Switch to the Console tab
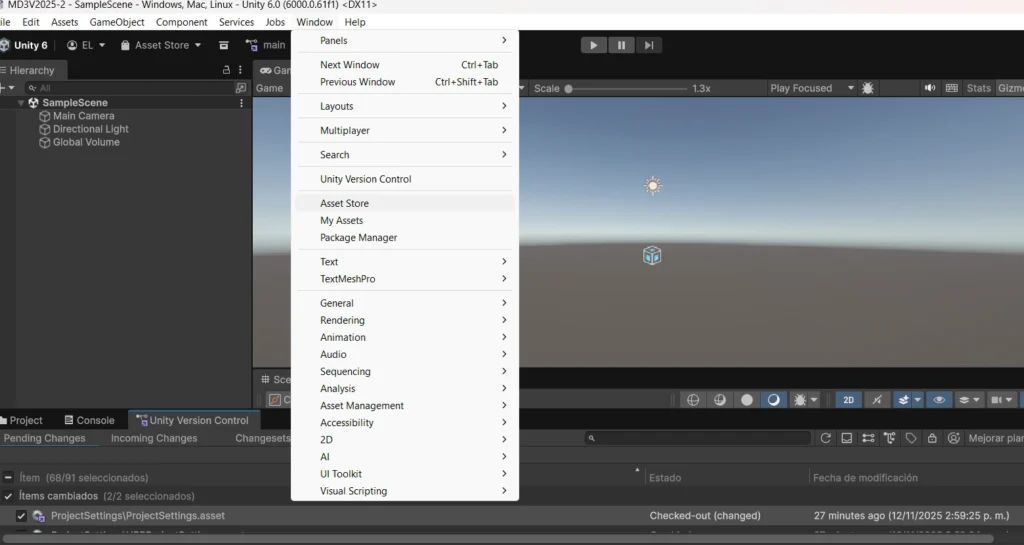 pyautogui.click(x=89, y=420)
